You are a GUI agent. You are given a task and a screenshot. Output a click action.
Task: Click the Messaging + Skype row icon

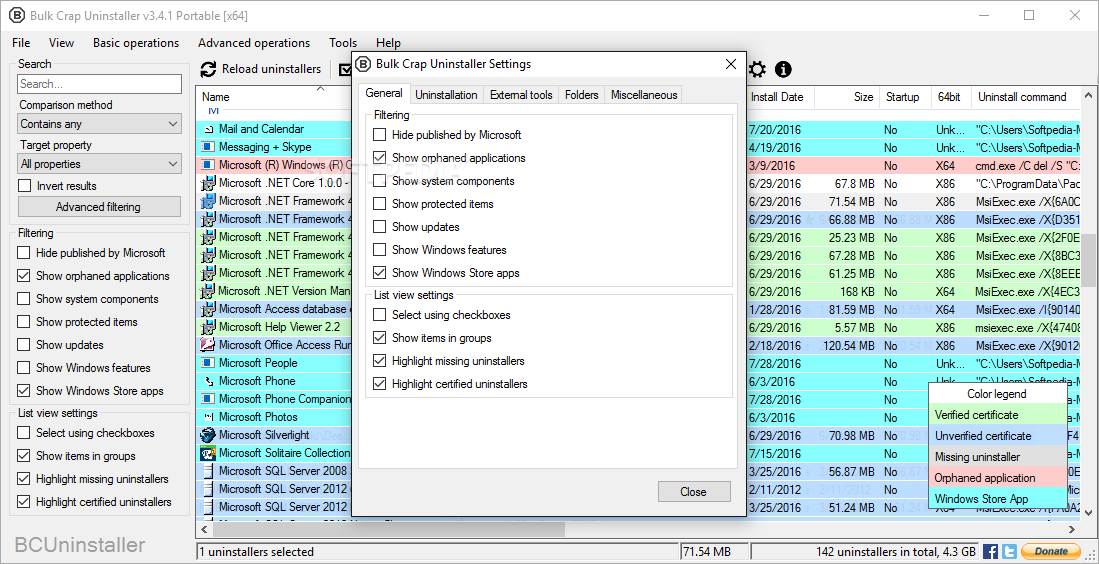click(207, 147)
